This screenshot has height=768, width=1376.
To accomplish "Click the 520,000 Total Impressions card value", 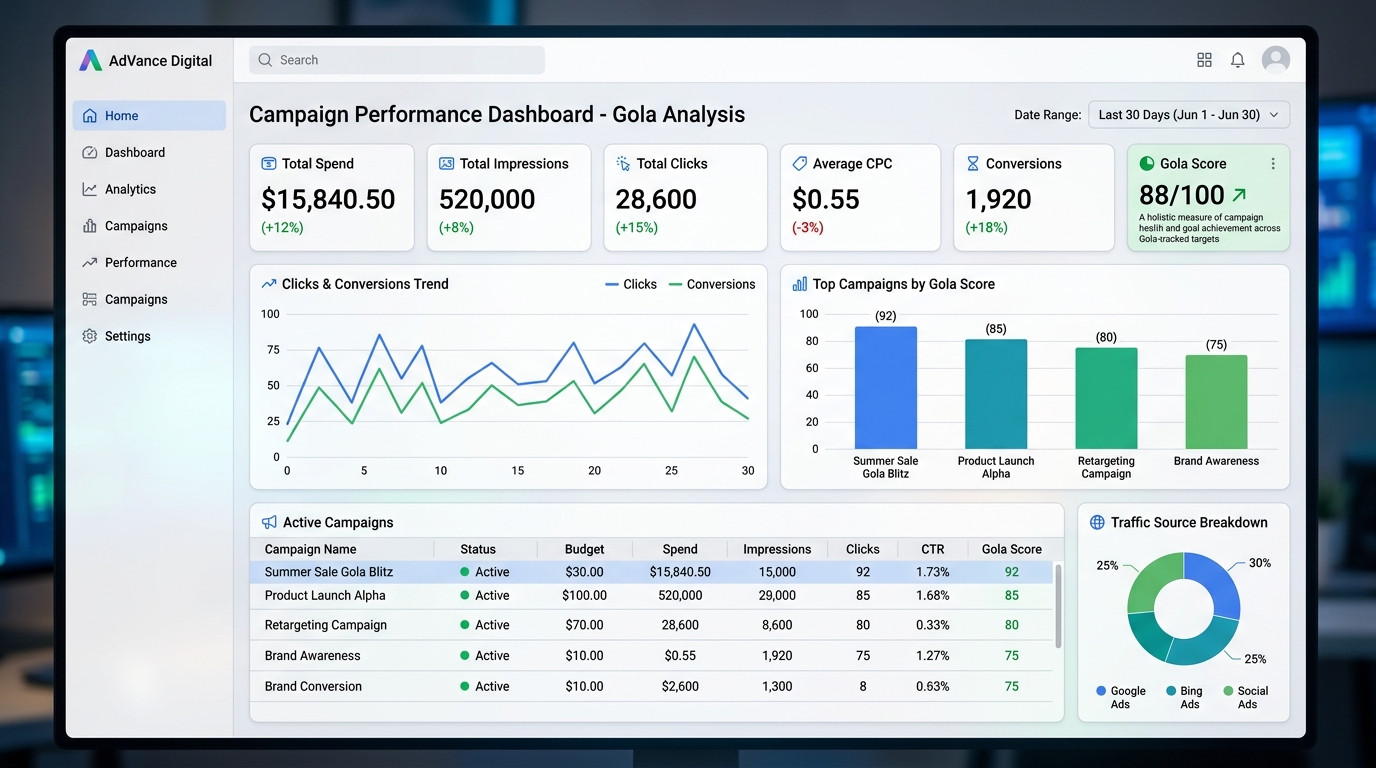I will click(487, 200).
